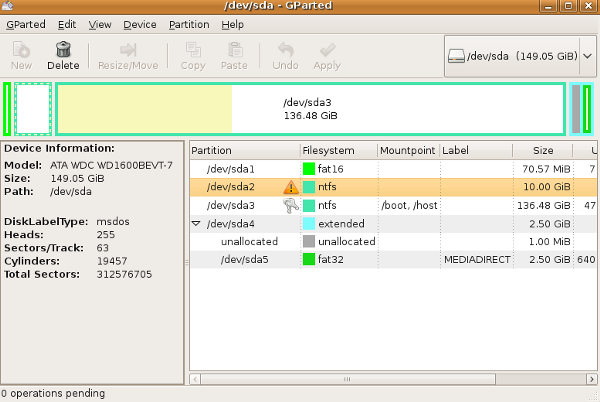The width and height of the screenshot is (600, 402).
Task: Click the Paste partition toolbar icon
Action: (x=235, y=50)
